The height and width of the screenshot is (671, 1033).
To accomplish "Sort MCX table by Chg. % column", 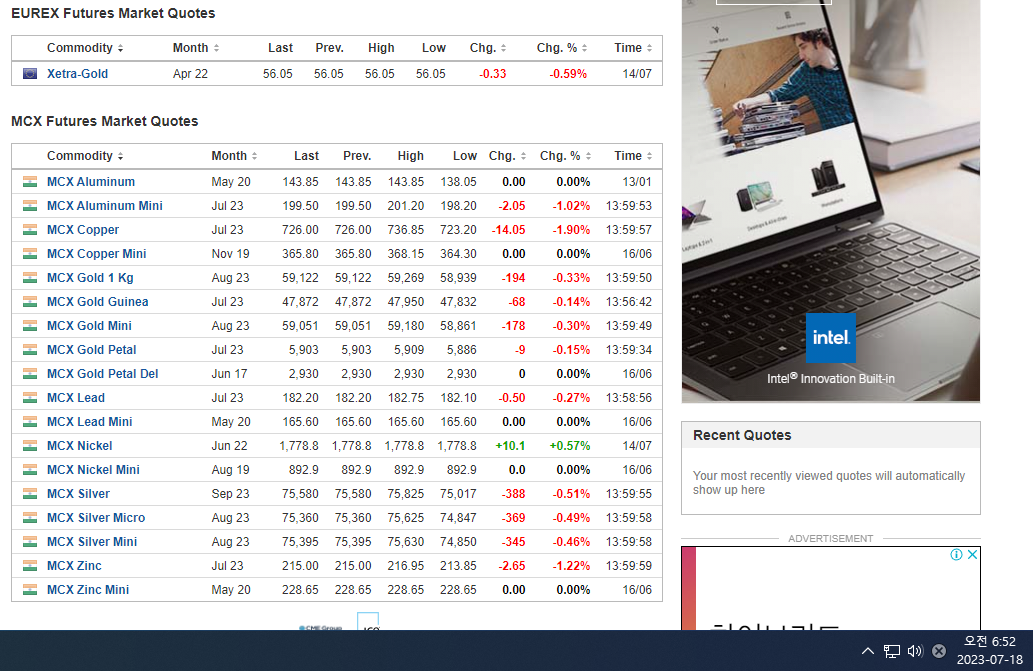I will 565,156.
